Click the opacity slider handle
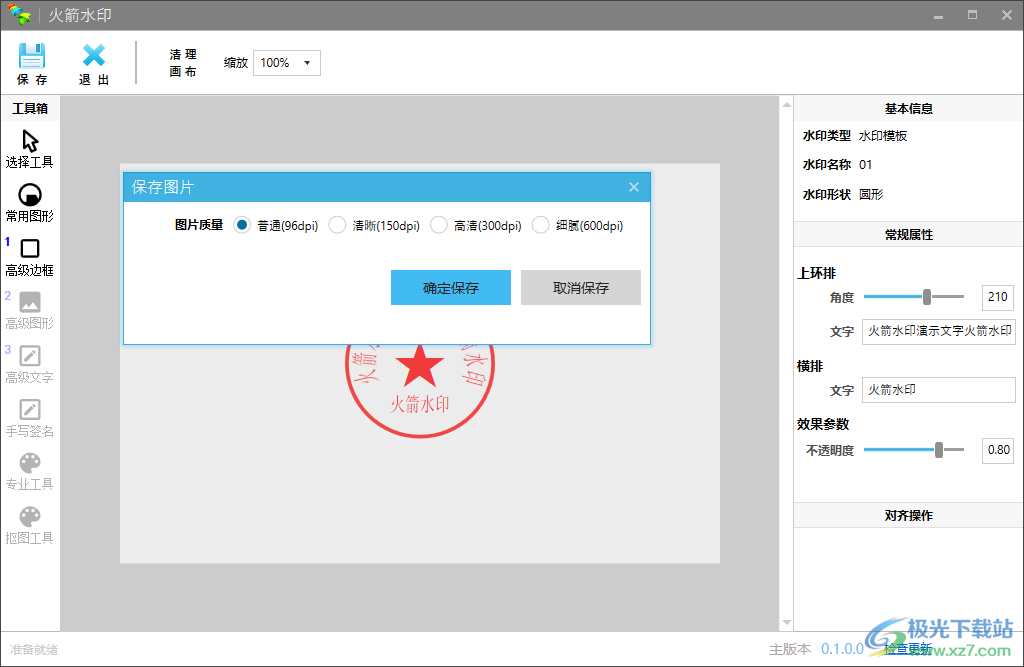Viewport: 1024px width, 667px height. (939, 450)
